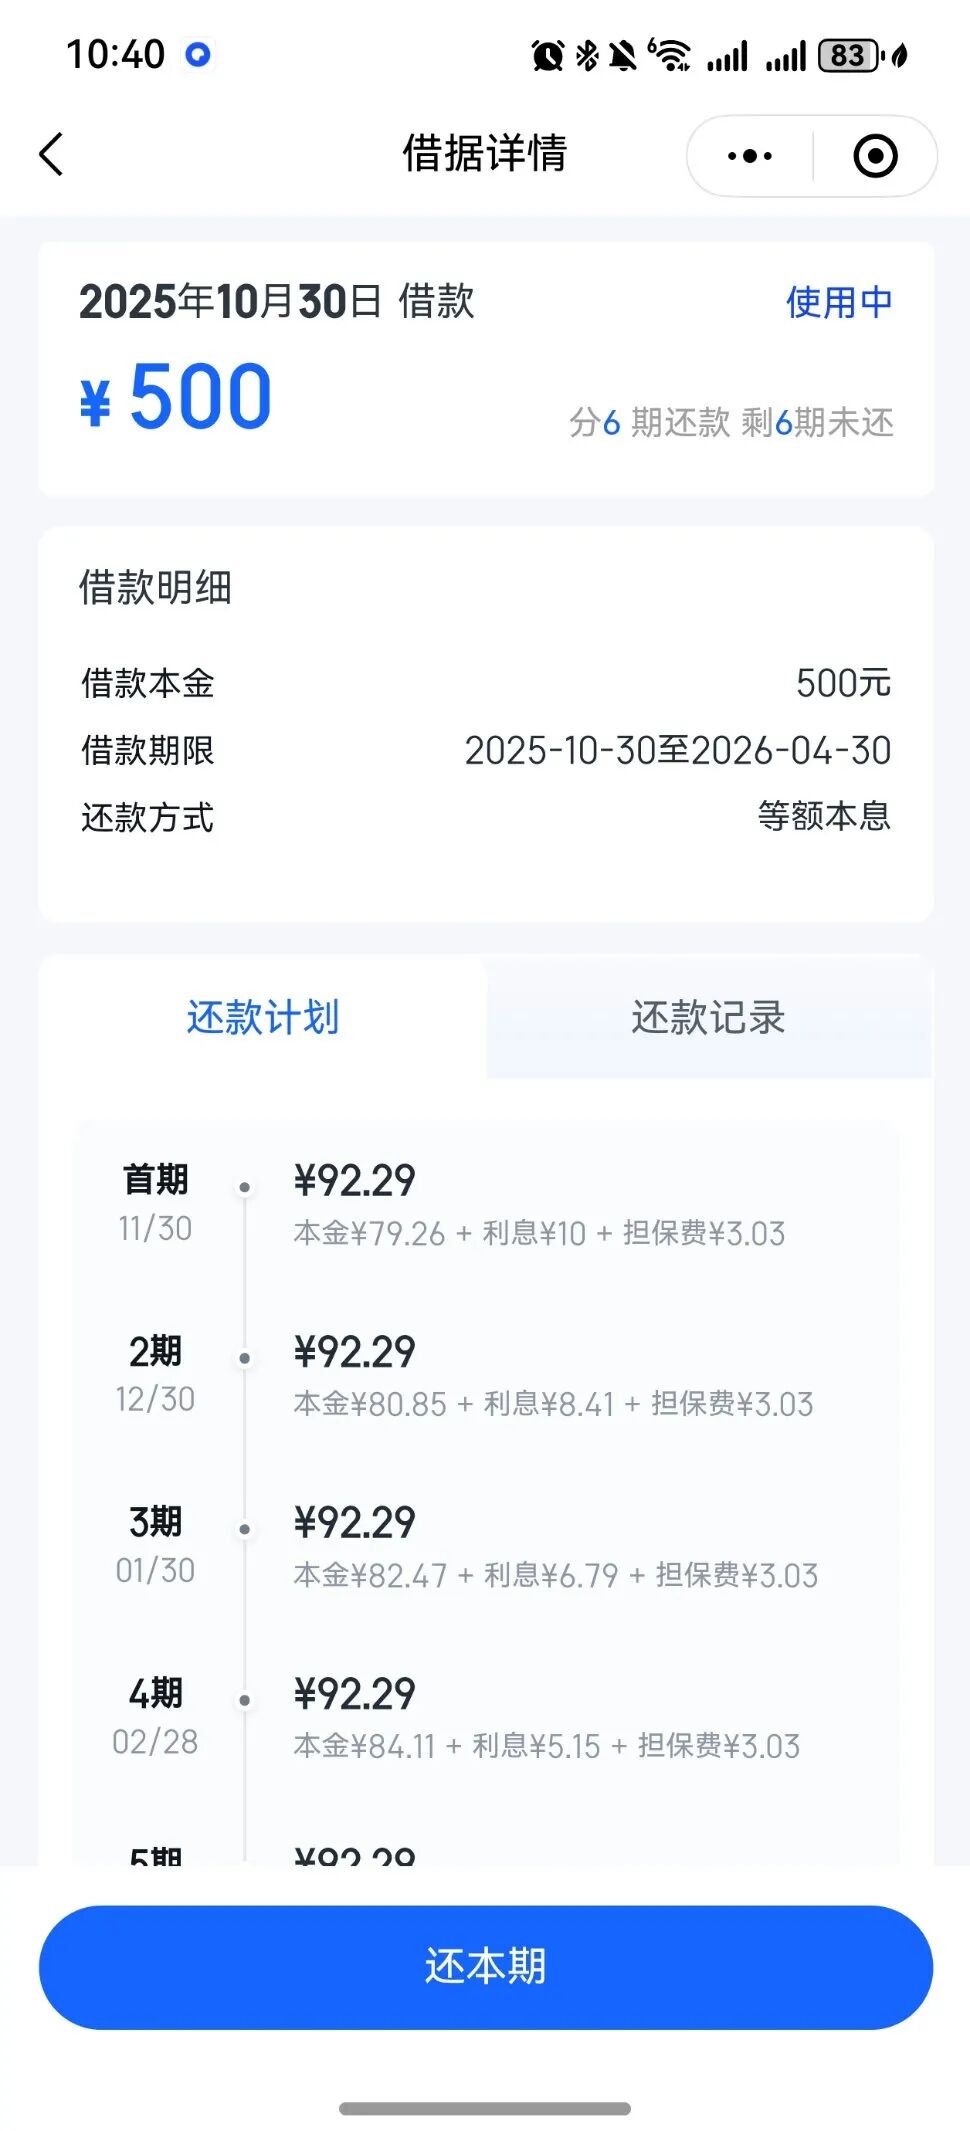Open the three-dot more menu
970x2131 pixels.
tap(750, 156)
